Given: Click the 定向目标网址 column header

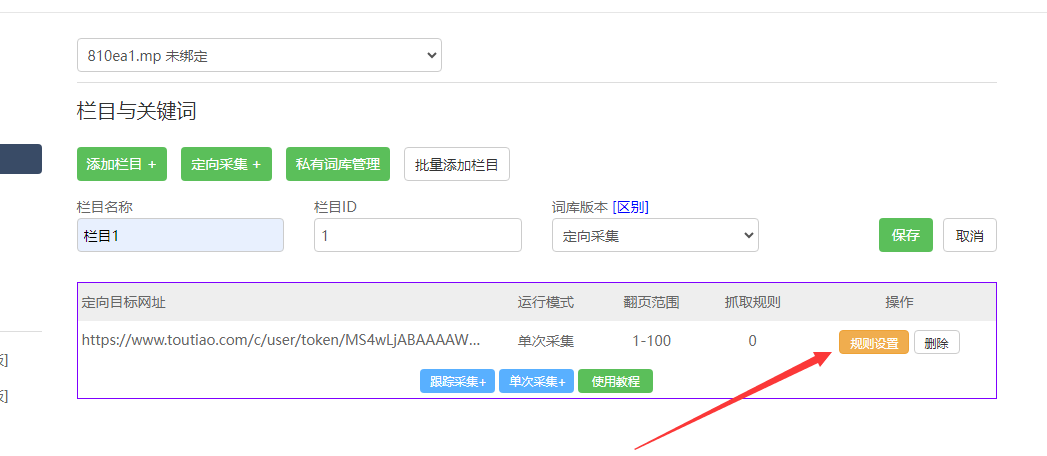Looking at the screenshot, I should pyautogui.click(x=131, y=302).
